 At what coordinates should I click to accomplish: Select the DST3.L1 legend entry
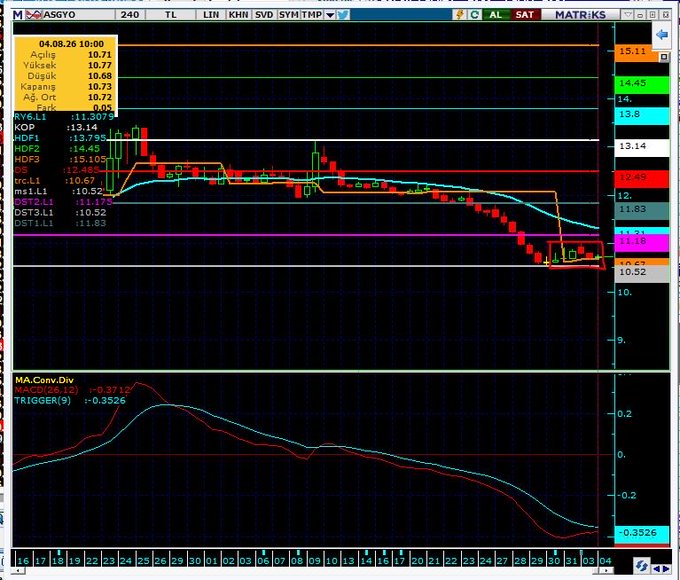coord(60,213)
